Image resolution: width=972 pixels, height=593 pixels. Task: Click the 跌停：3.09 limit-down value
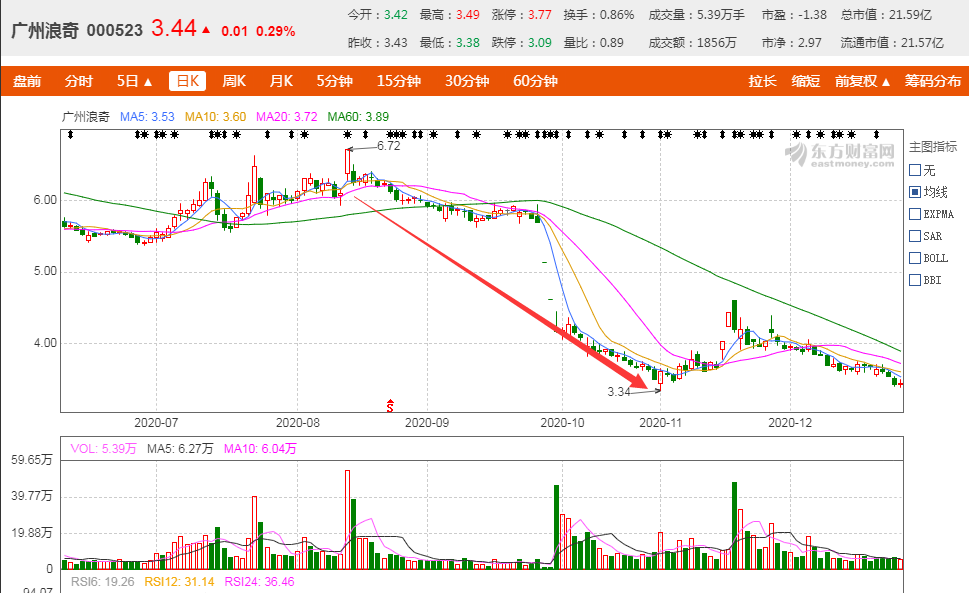[521, 43]
